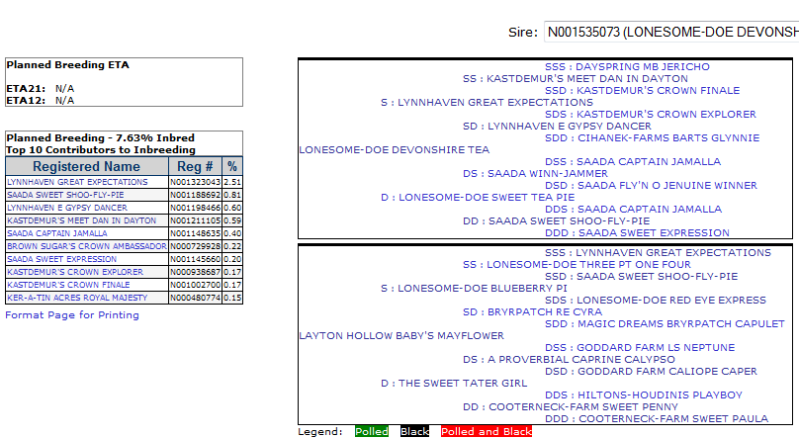Viewport: 799px width, 438px height.
Task: Click the % column header
Action: click(x=232, y=167)
